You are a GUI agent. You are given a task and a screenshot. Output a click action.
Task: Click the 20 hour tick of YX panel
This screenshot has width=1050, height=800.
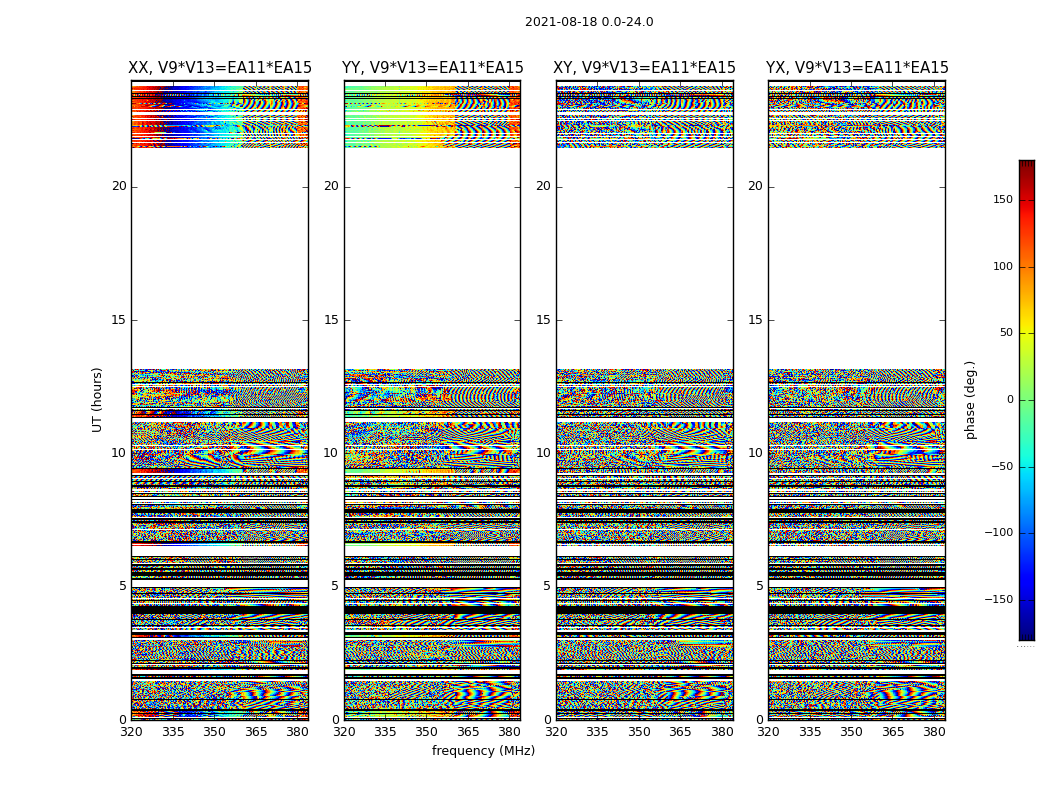pyautogui.click(x=755, y=186)
